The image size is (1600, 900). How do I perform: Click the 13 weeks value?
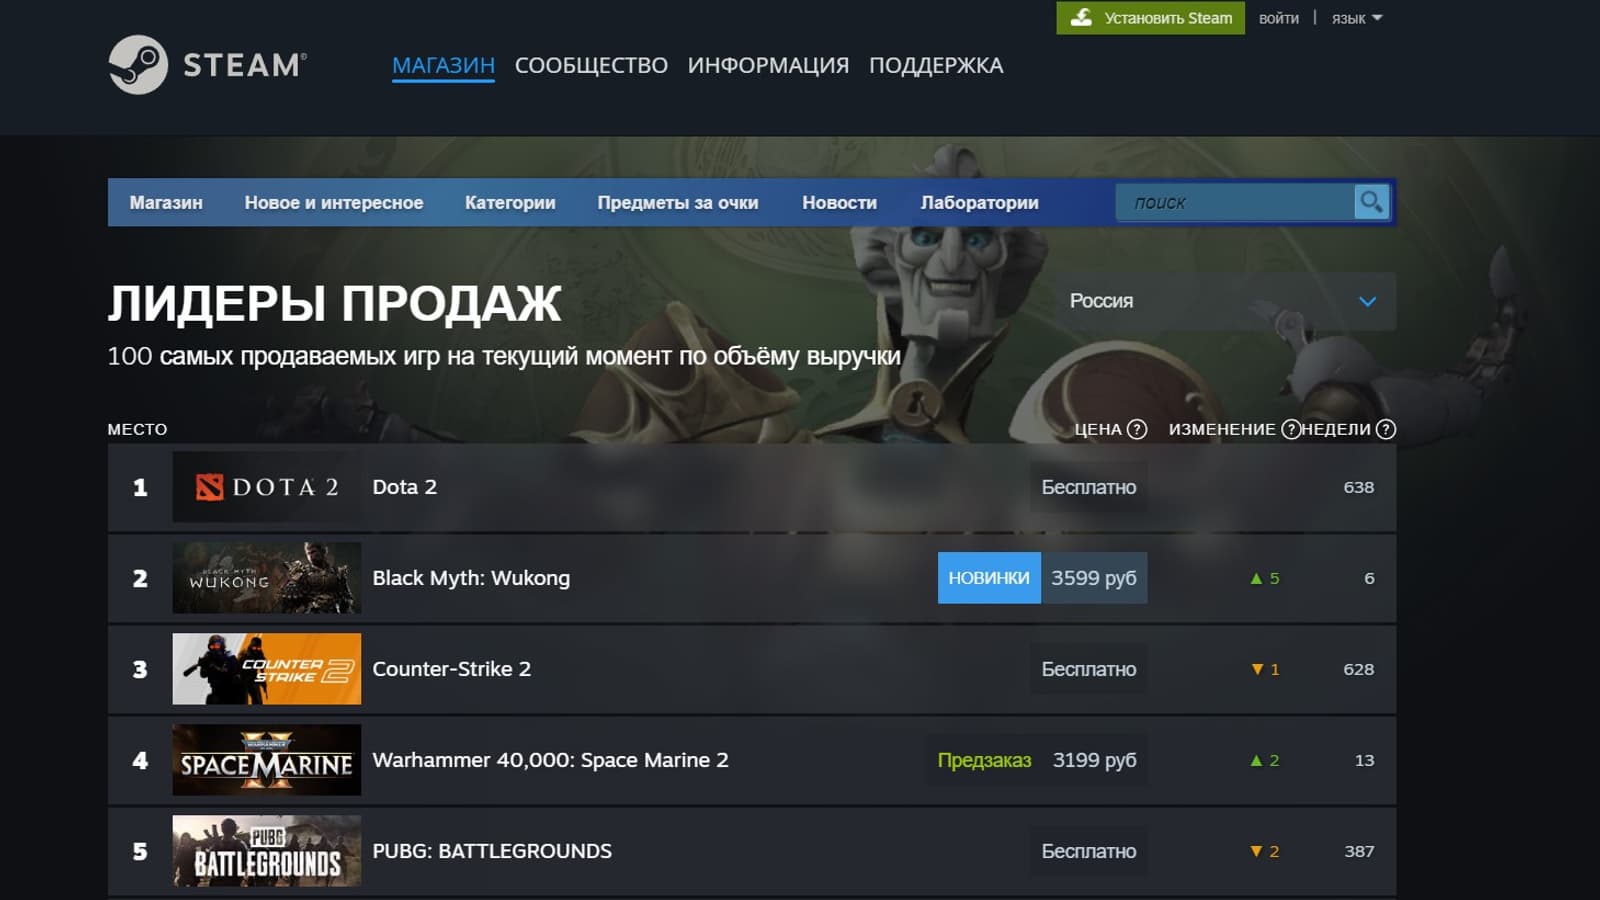click(1364, 760)
